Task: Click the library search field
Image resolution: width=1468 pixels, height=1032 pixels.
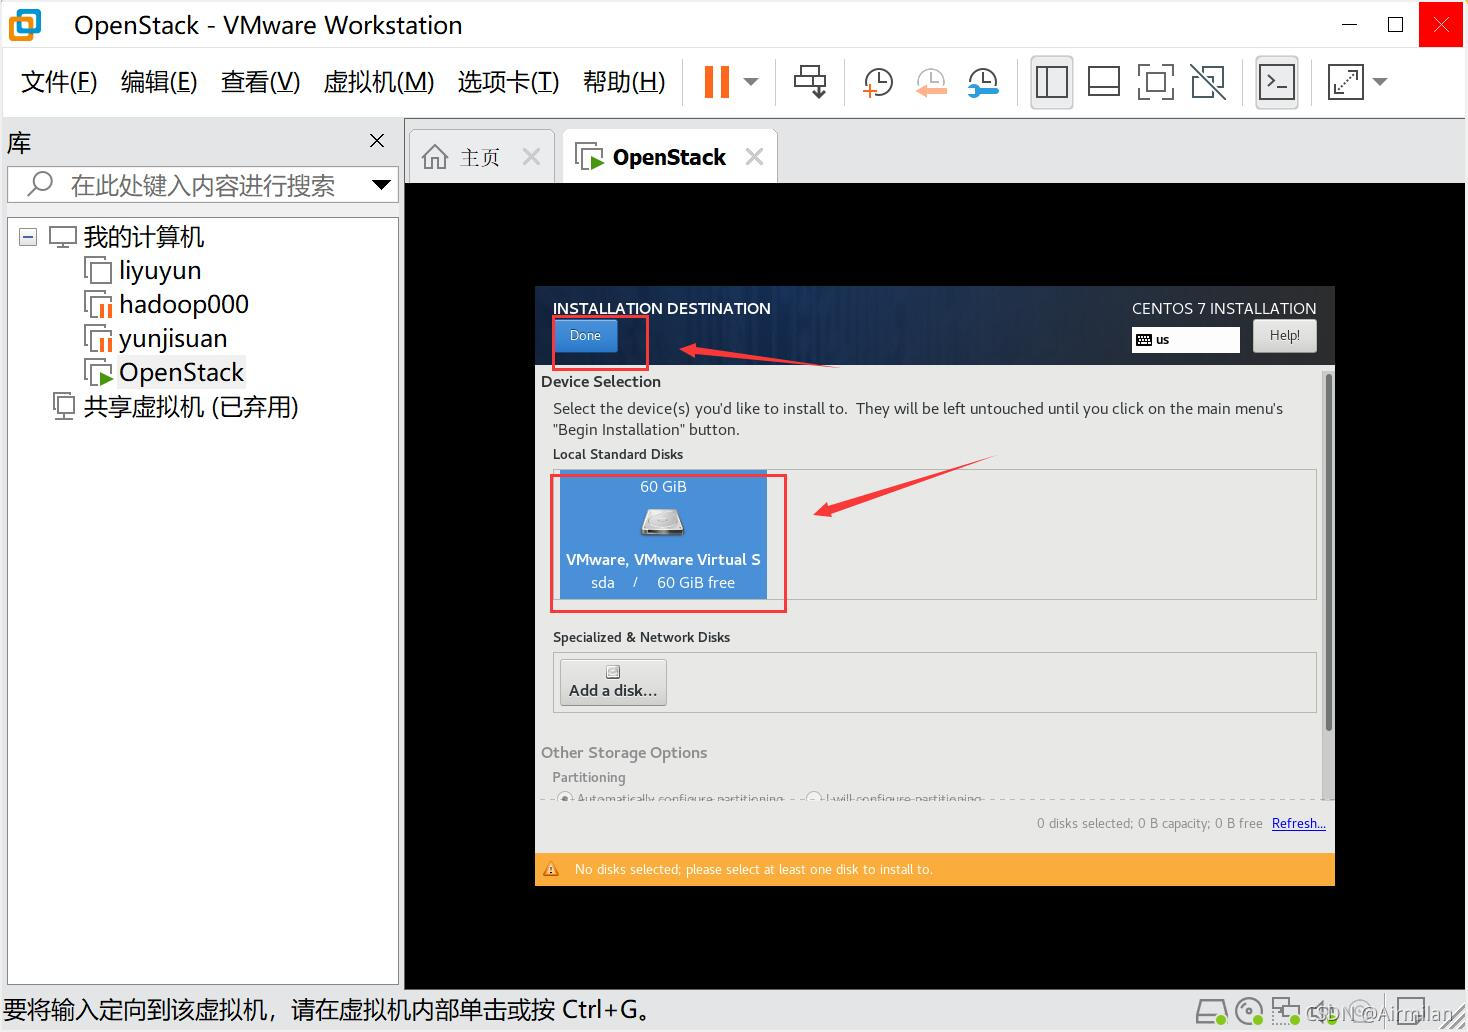Action: point(203,185)
